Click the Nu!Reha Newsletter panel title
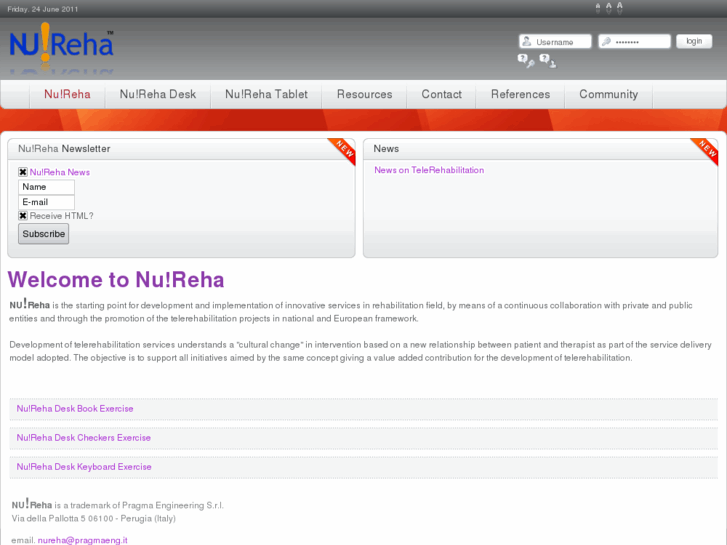727x545 pixels. pyautogui.click(x=64, y=149)
